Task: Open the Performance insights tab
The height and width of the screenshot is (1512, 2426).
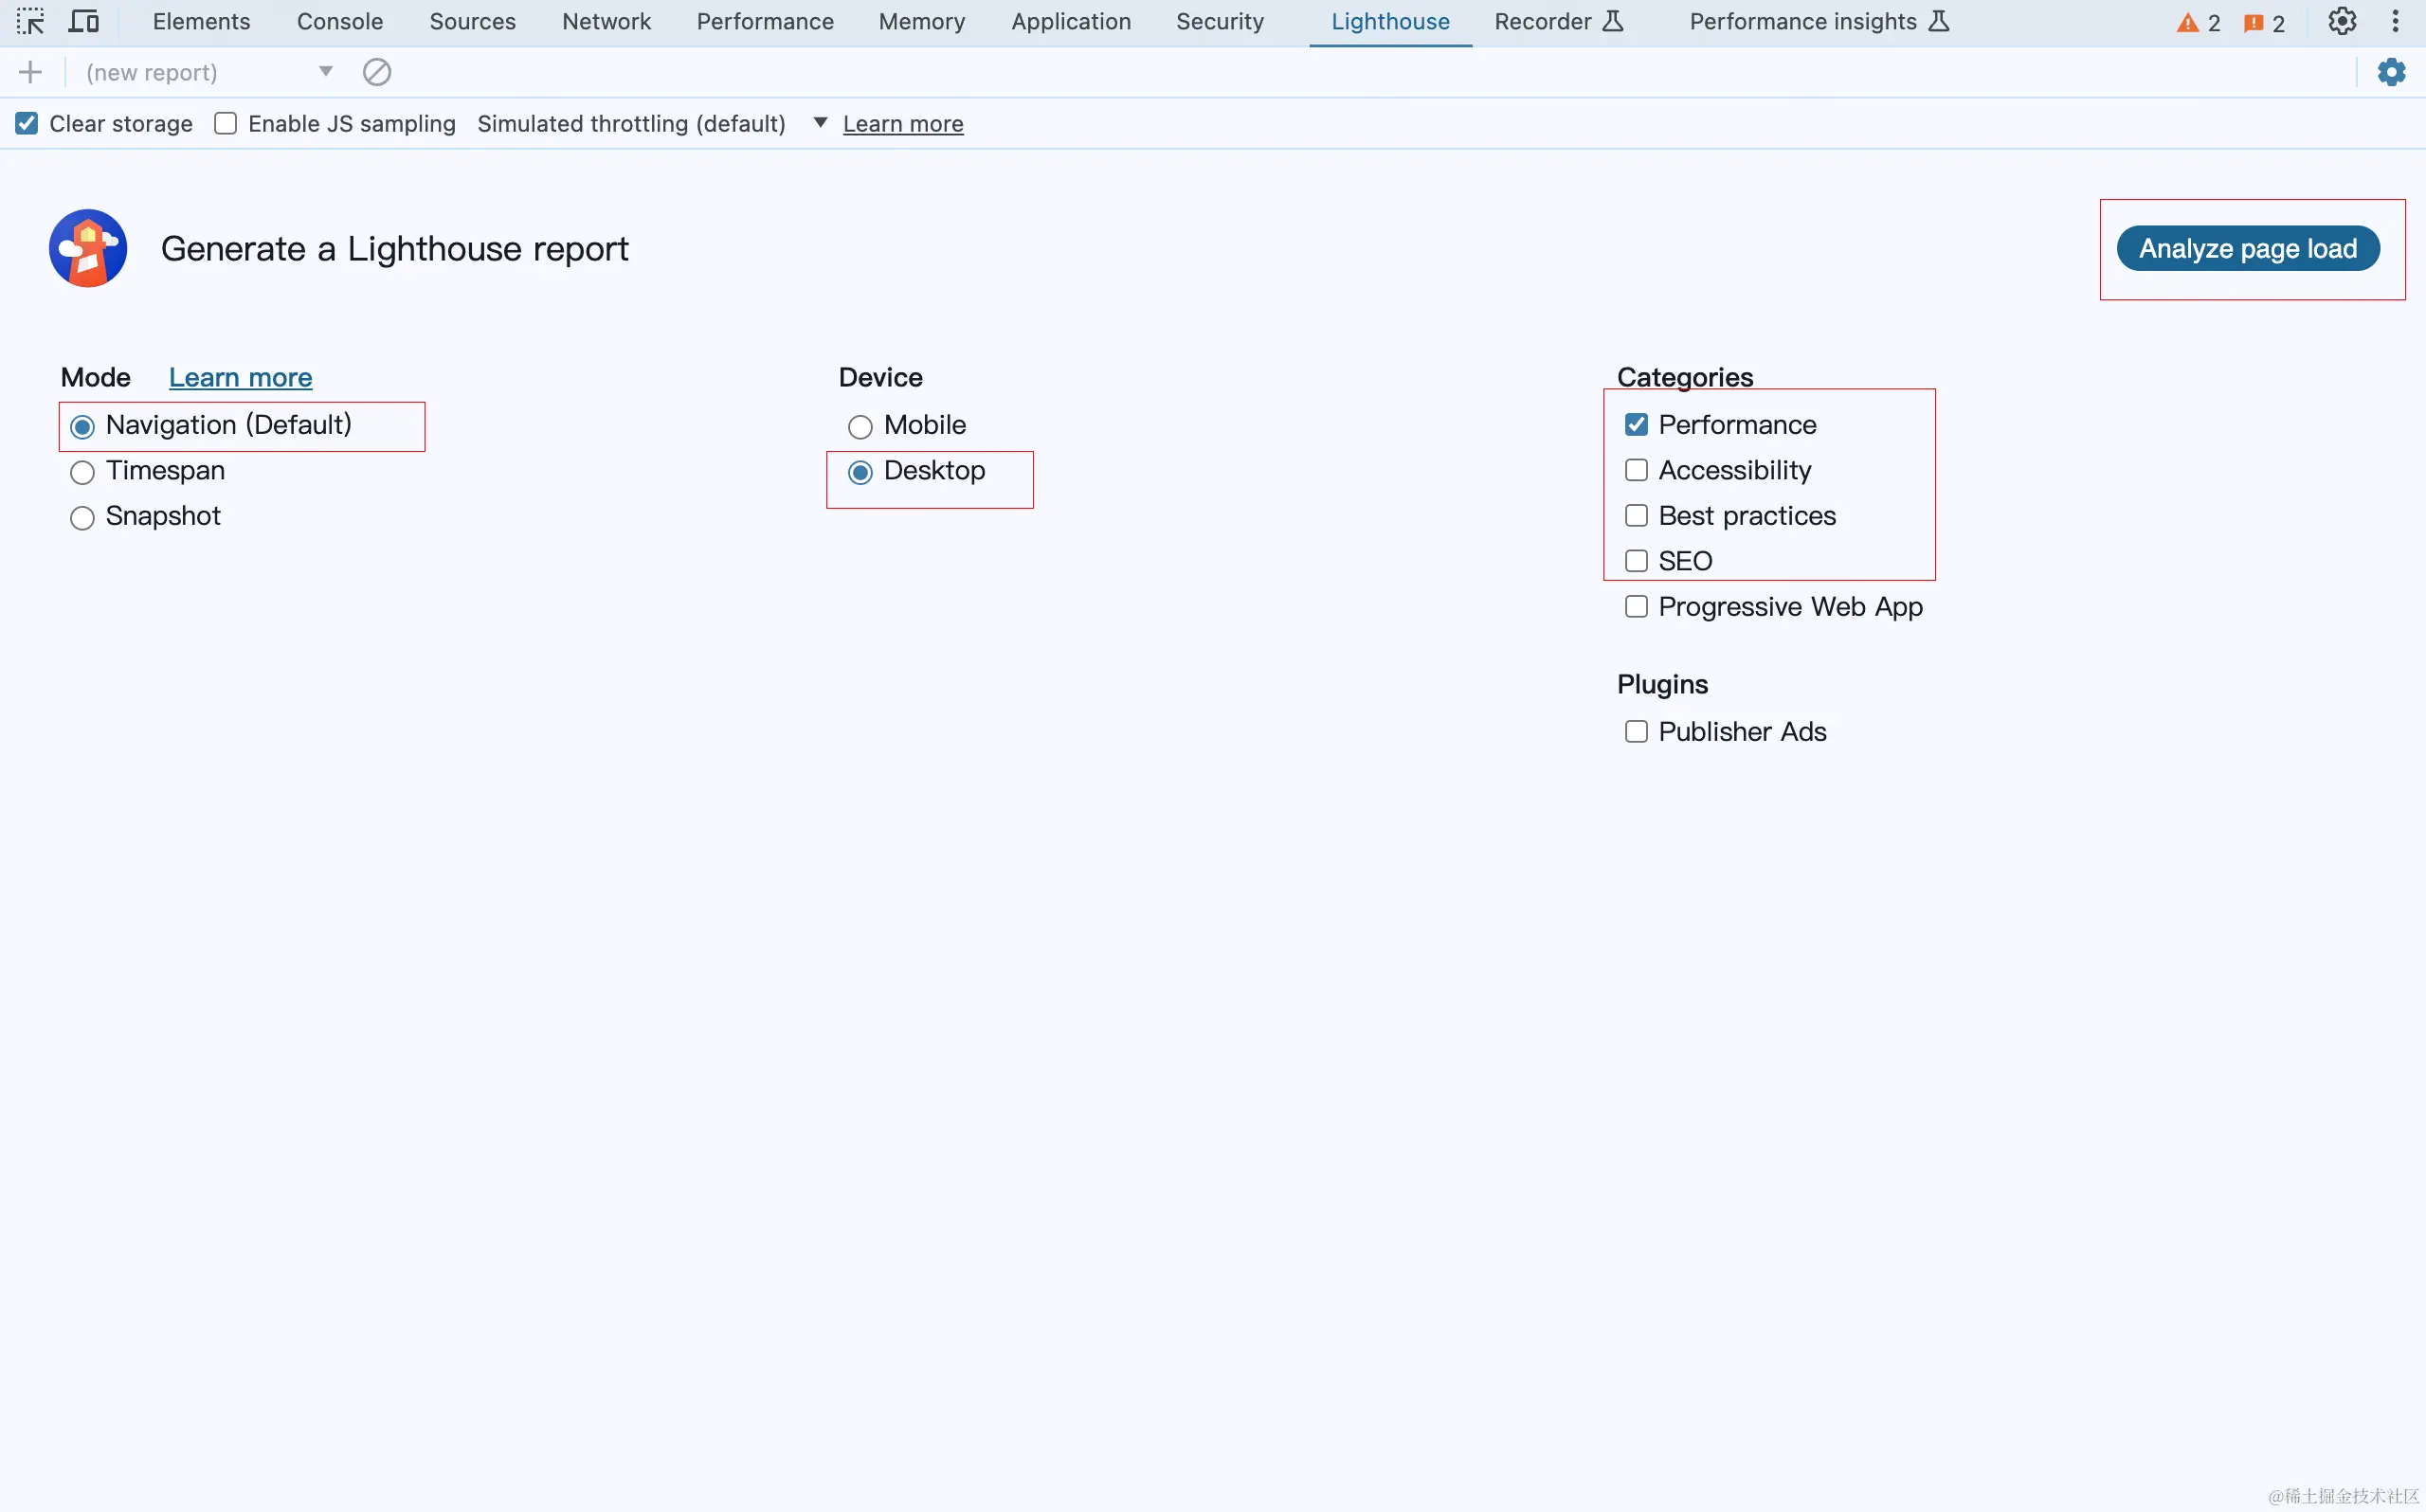Action: tap(1802, 21)
